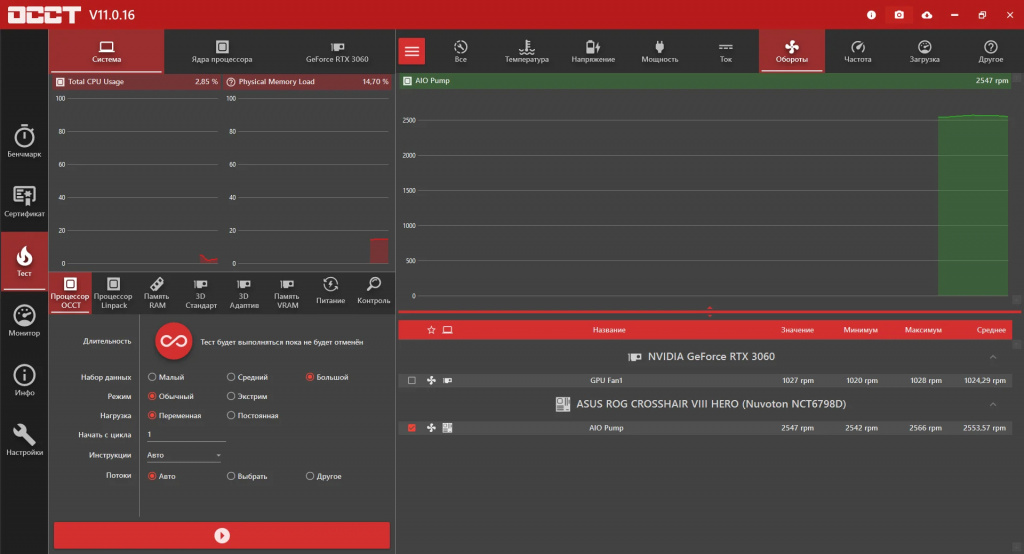The height and width of the screenshot is (554, 1024).
Task: Switch to the Система tab
Action: click(106, 52)
